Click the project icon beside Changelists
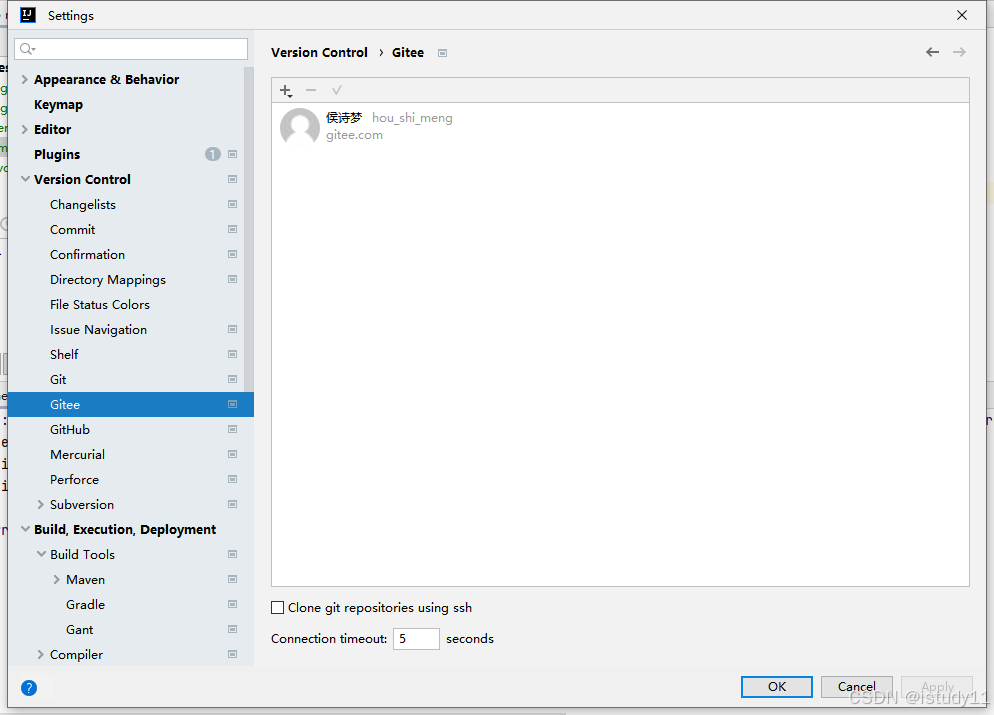The image size is (994, 715). click(233, 204)
